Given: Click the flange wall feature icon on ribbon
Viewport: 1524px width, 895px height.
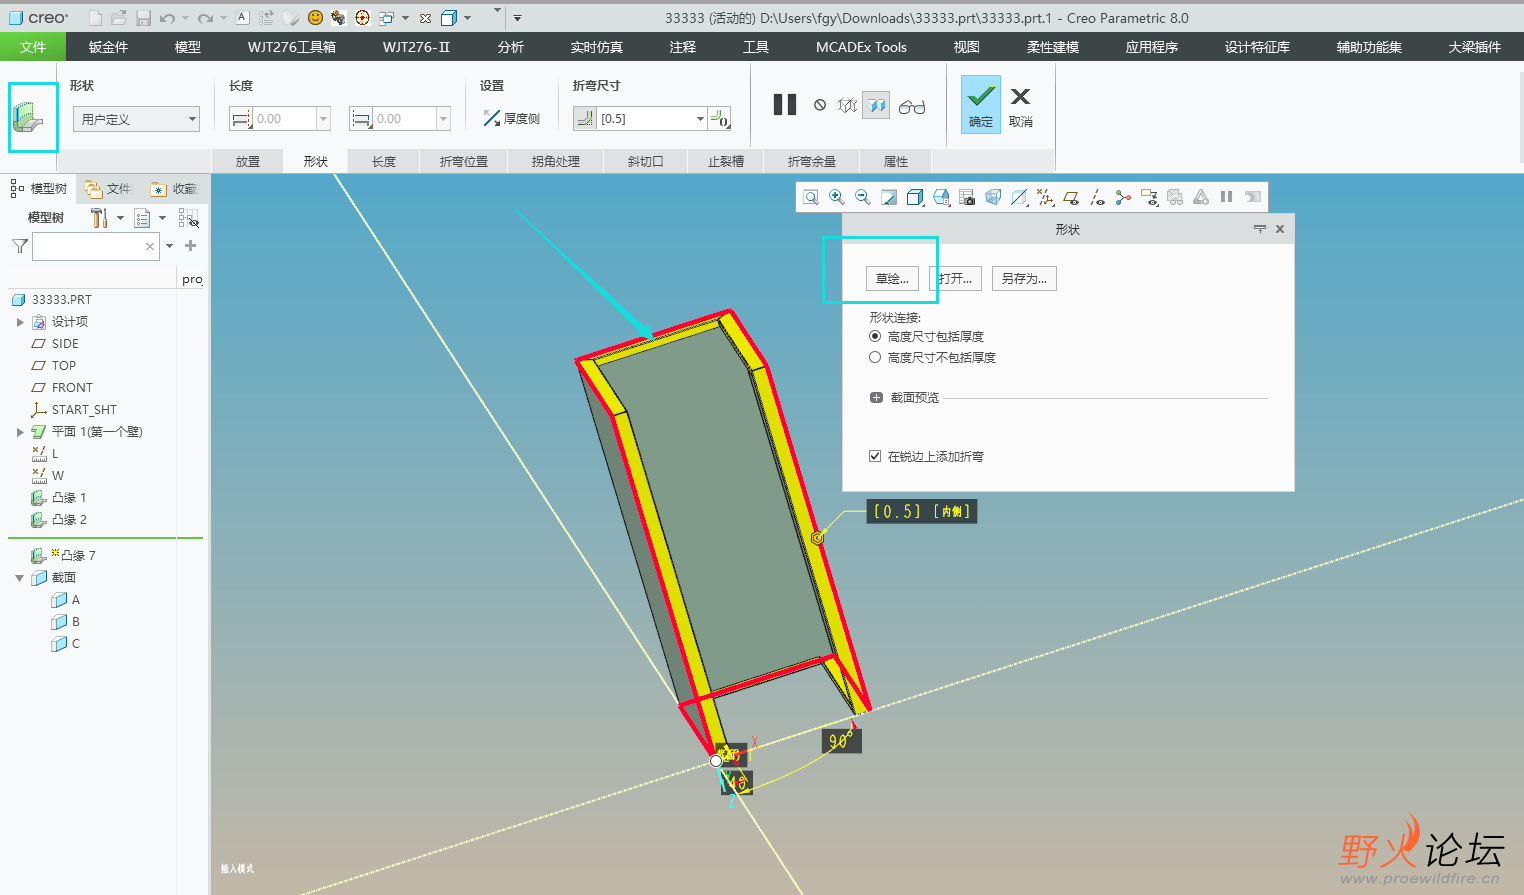Looking at the screenshot, I should tap(29, 118).
